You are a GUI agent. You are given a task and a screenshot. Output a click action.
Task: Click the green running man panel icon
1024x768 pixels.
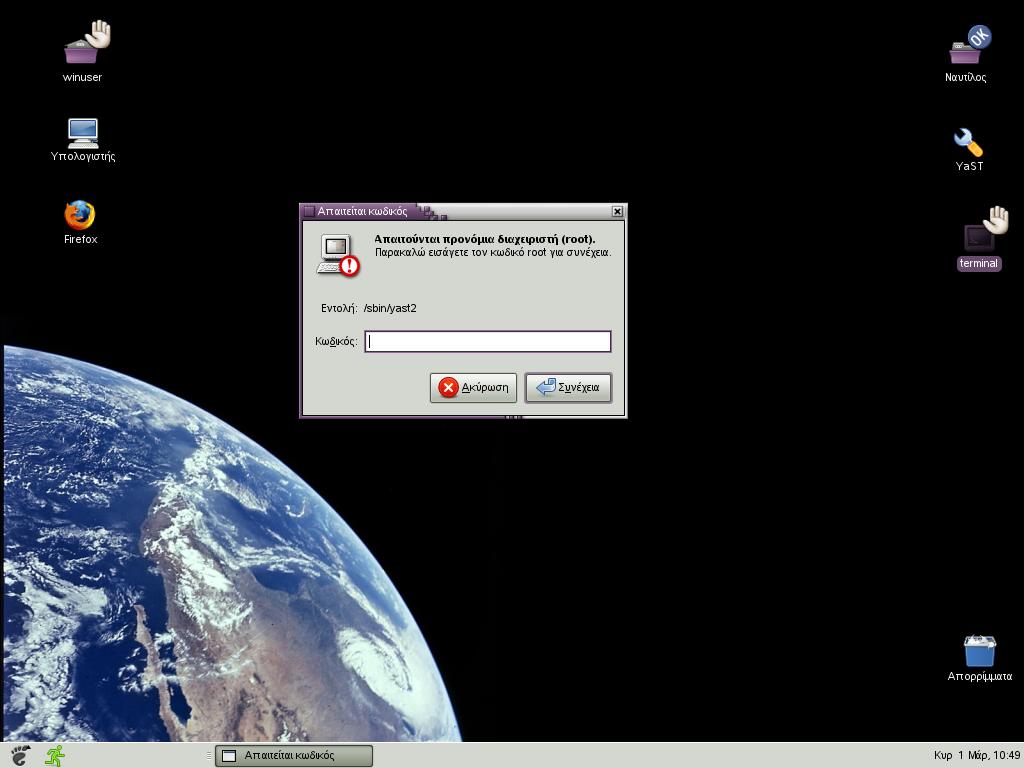pos(55,755)
